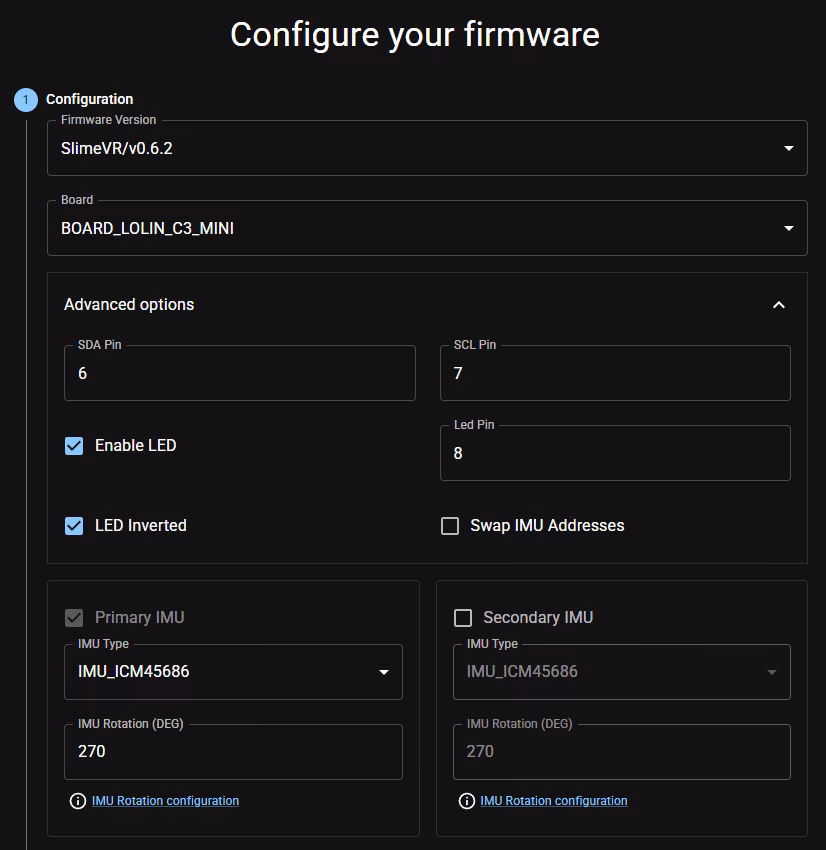The image size is (826, 850).
Task: Enable the Swap IMU Addresses checkbox
Action: [450, 526]
